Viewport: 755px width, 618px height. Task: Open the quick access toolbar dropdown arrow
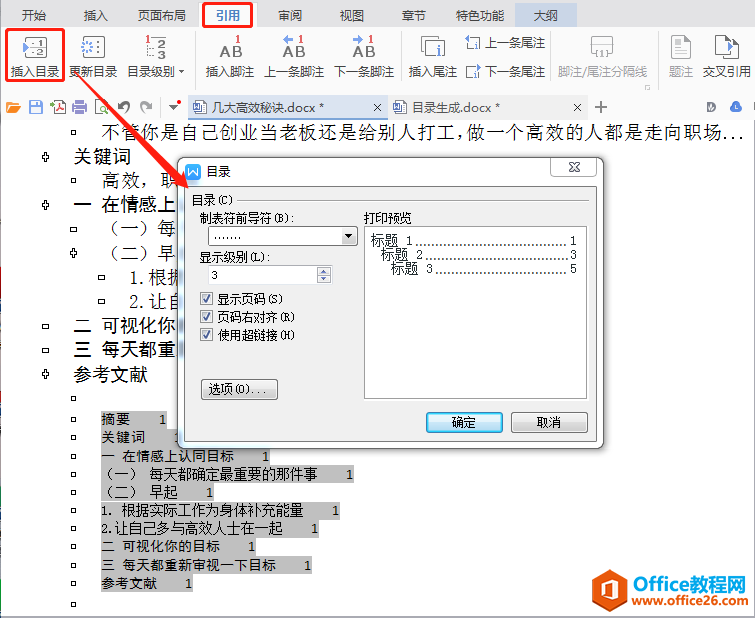pos(174,107)
